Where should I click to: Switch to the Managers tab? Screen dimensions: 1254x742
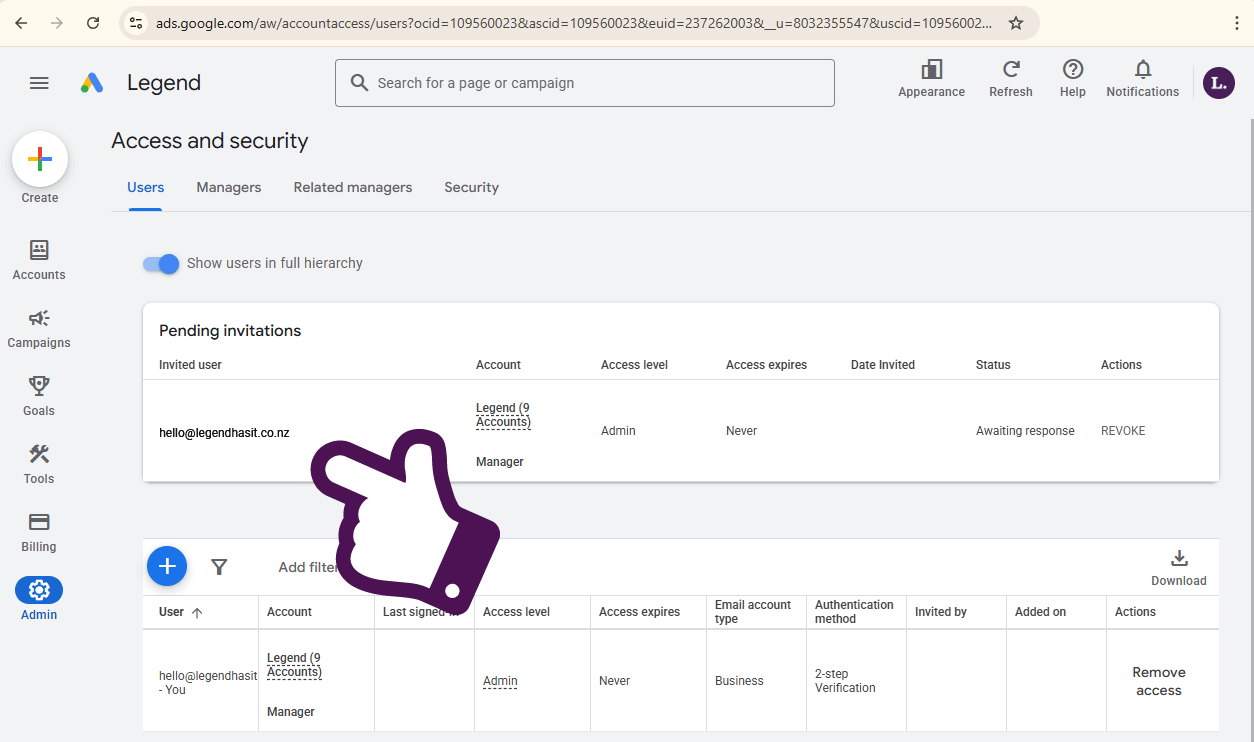pos(229,187)
